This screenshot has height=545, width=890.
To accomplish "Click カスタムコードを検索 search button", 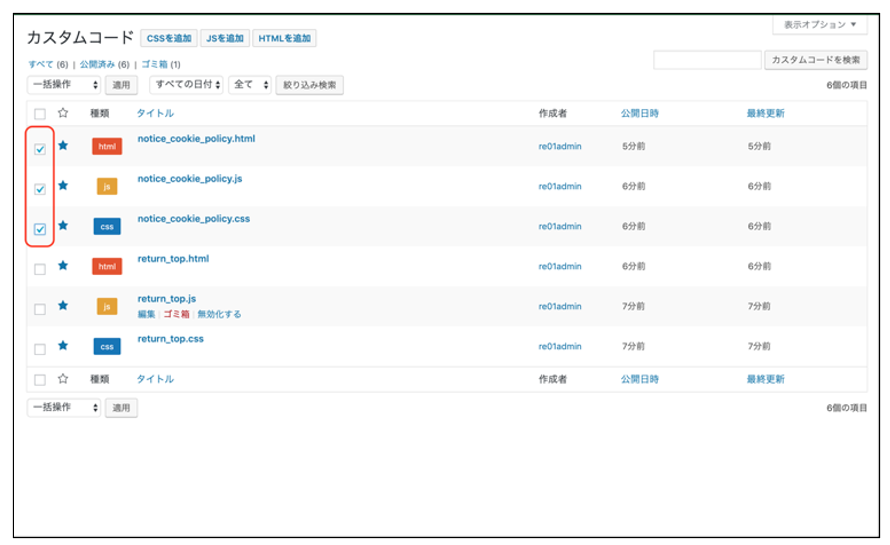I will pyautogui.click(x=816, y=60).
